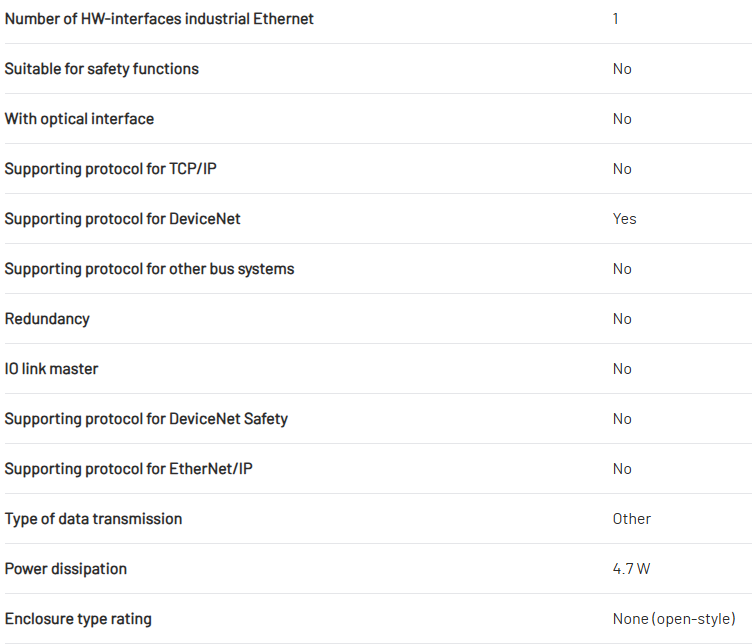
Task: Click the 'IO link master' label
Action: pos(51,369)
